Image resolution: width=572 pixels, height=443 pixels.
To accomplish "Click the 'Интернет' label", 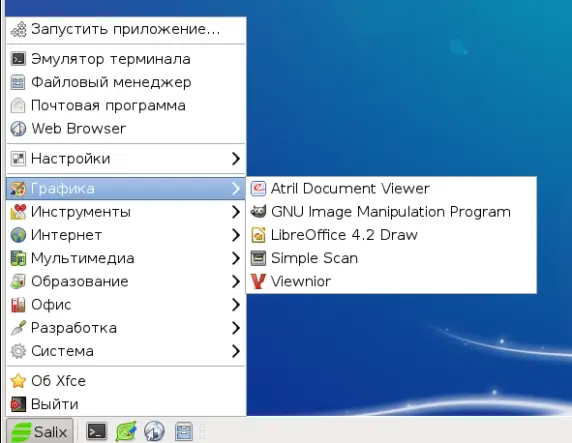I will pyautogui.click(x=66, y=235).
